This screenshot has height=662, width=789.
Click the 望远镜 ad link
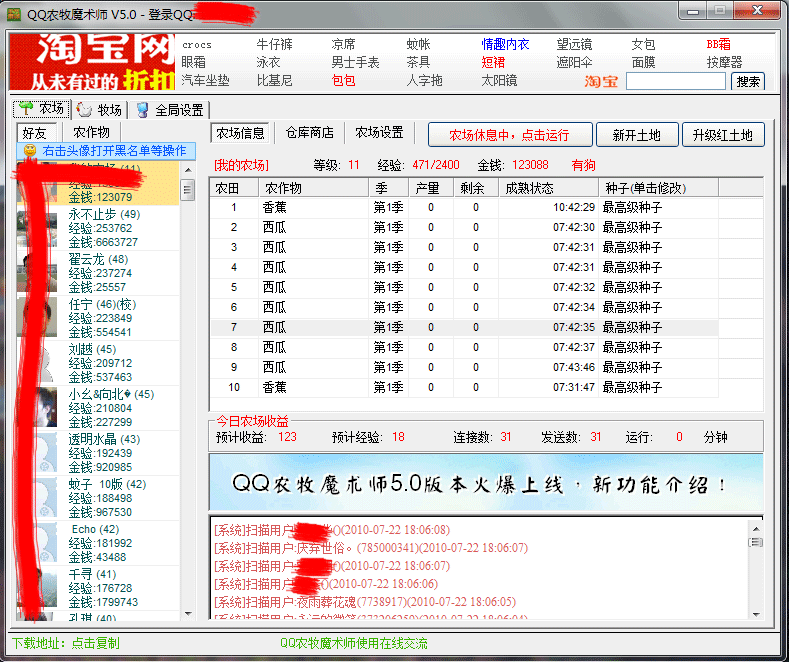coord(574,44)
